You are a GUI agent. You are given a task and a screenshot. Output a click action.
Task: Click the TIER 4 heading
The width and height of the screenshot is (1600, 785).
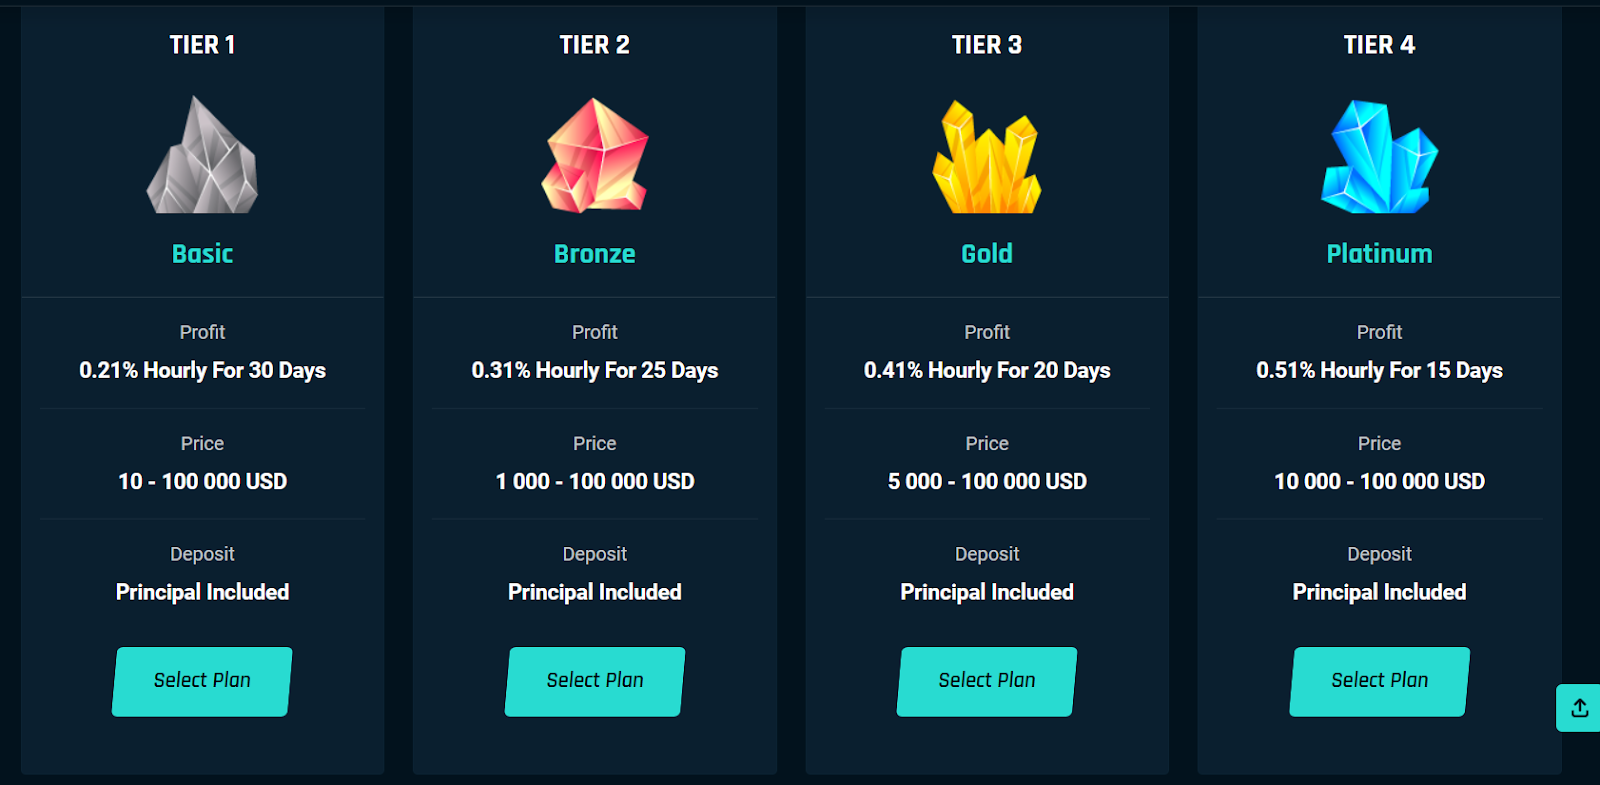pos(1379,45)
